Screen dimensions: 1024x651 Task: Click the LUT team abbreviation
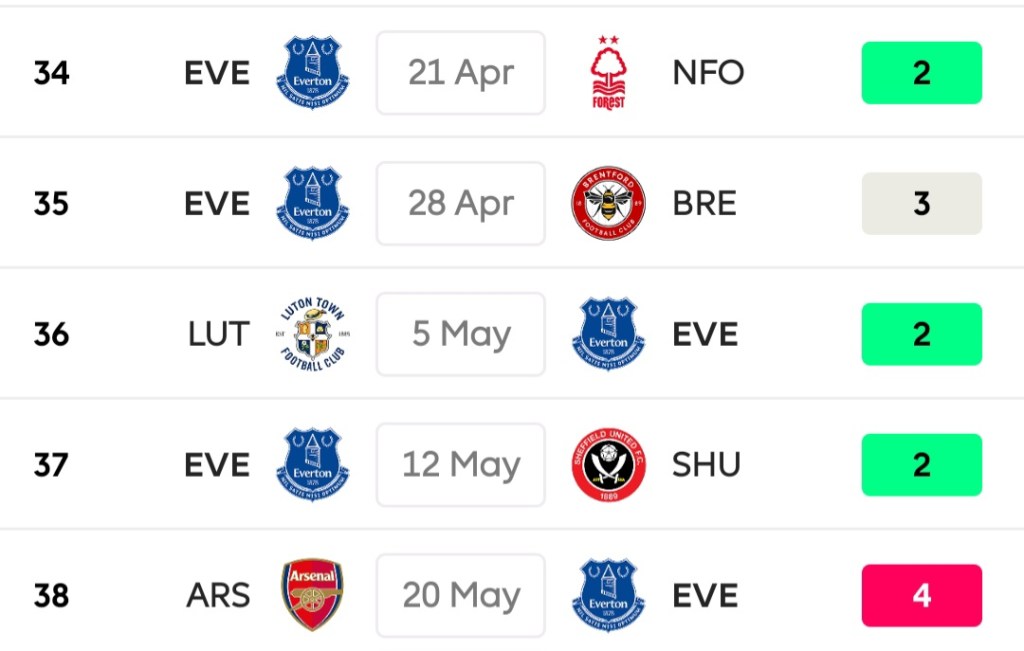218,335
